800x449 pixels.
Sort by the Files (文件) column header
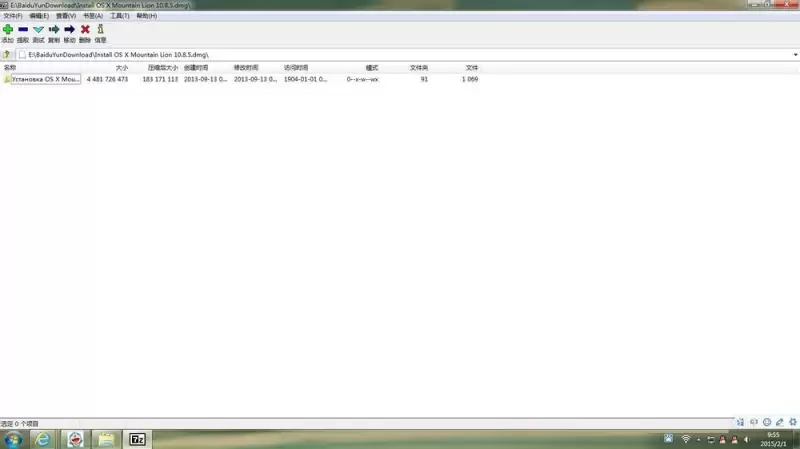pyautogui.click(x=472, y=67)
